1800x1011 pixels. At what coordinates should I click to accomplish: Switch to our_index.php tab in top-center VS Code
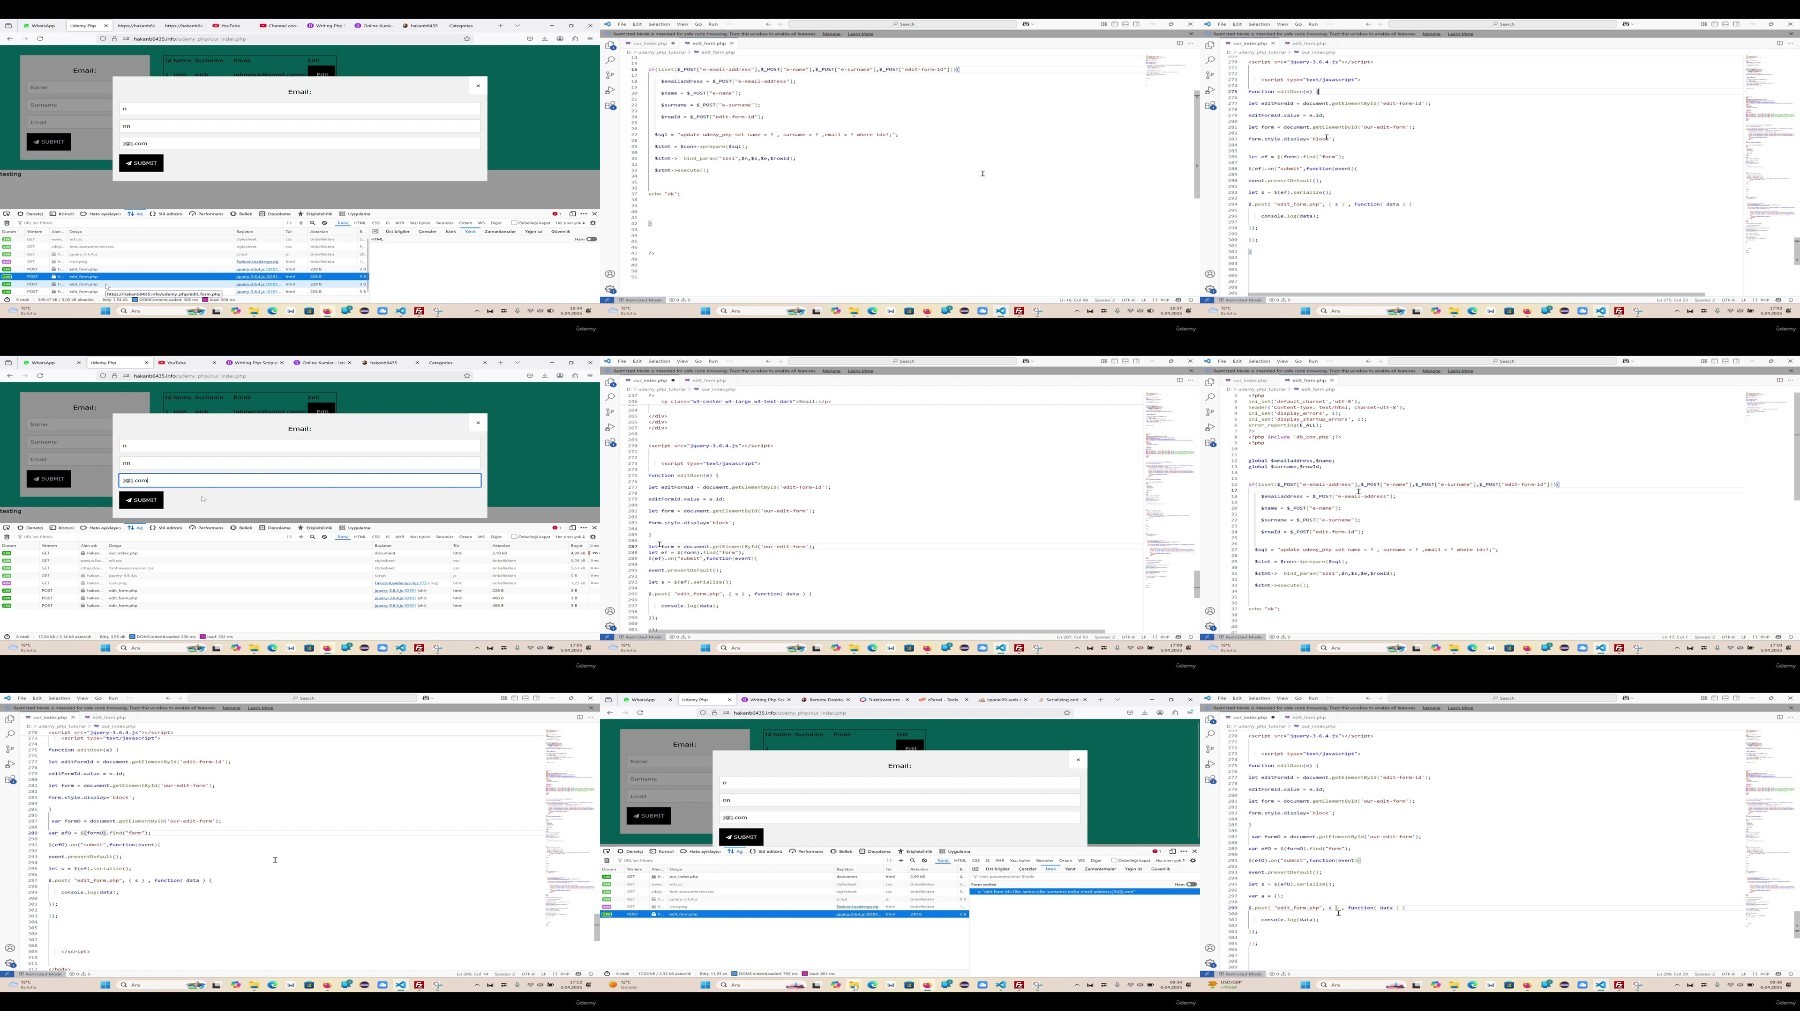point(651,43)
